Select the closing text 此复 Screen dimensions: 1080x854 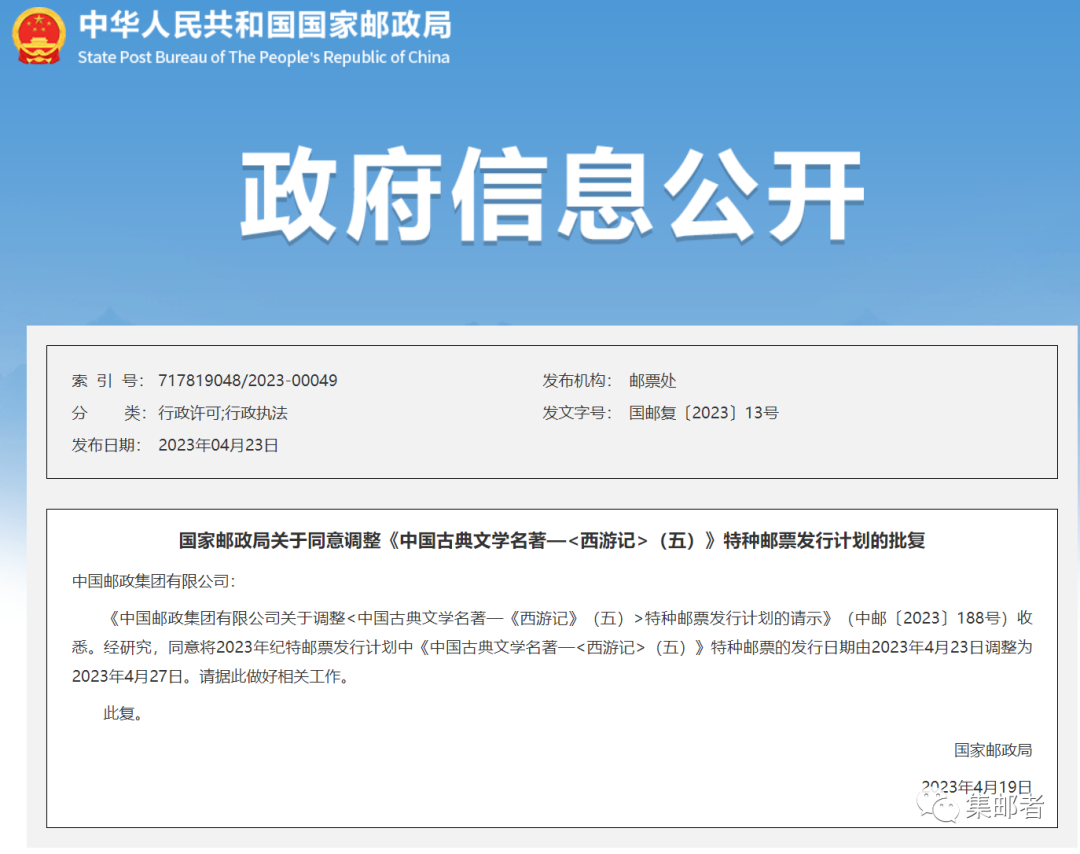tap(123, 714)
